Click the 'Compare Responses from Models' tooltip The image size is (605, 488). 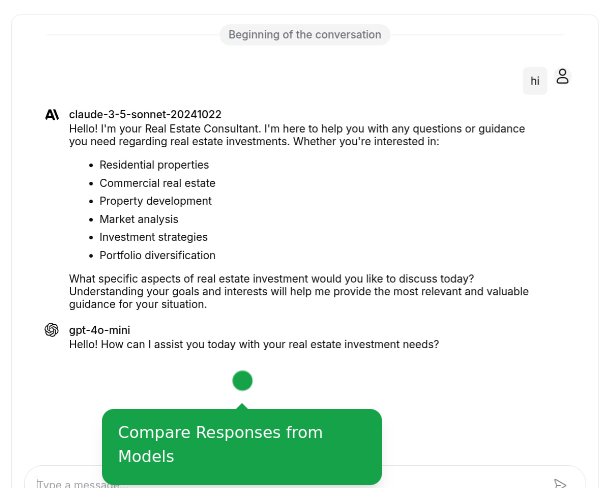point(242,447)
